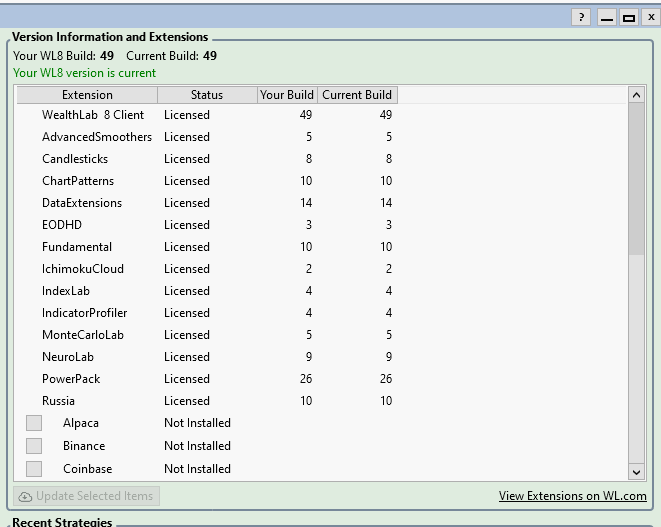Click the Licensed status of NeuroLab
This screenshot has width=661, height=527.
point(187,357)
